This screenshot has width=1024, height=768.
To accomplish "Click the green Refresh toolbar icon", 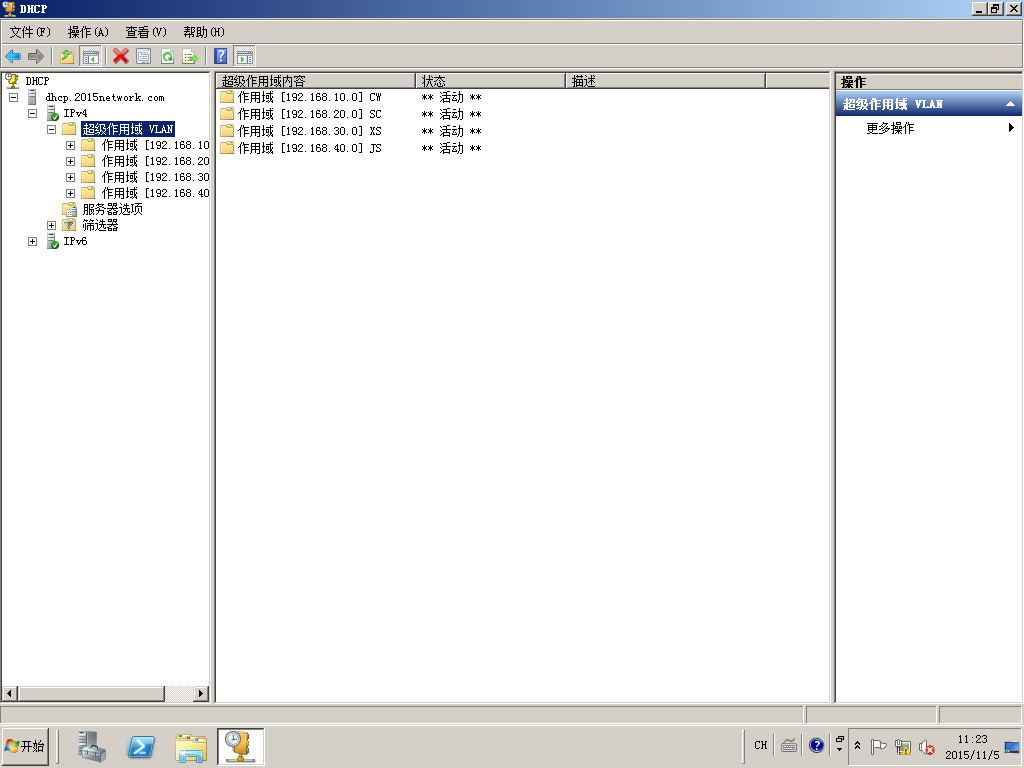I will coord(167,57).
